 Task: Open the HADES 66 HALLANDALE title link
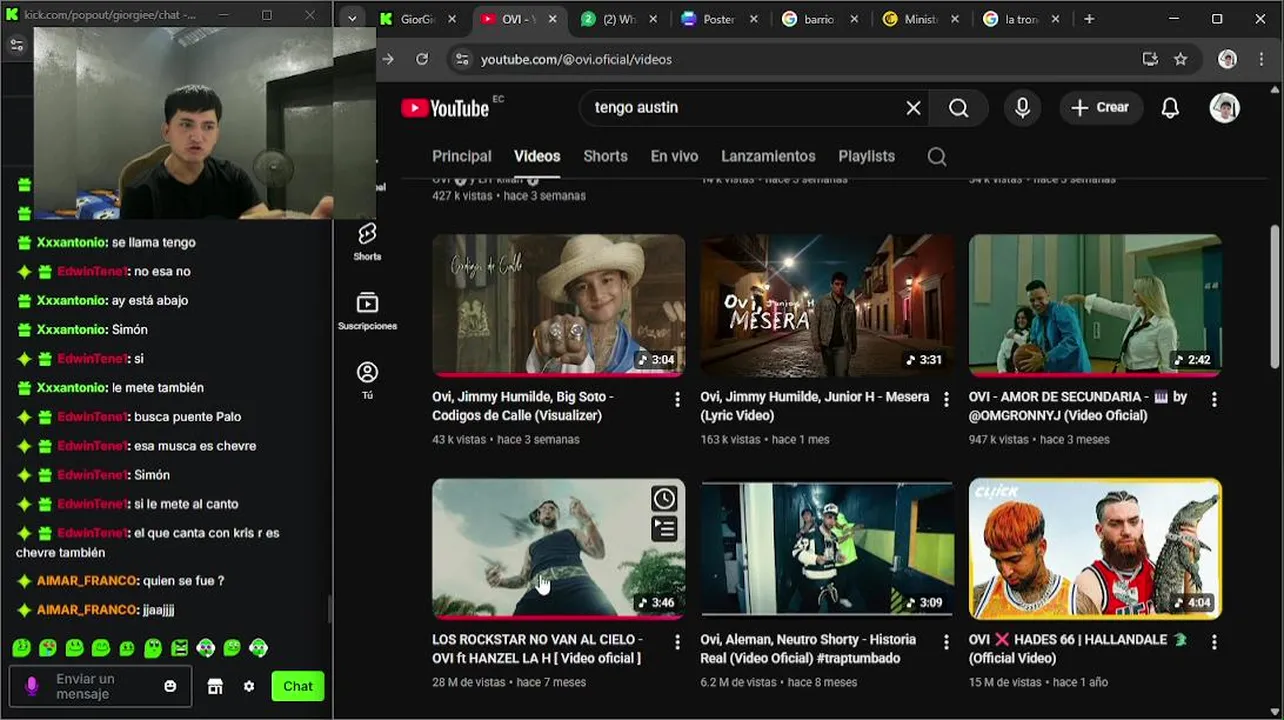click(x=1077, y=649)
